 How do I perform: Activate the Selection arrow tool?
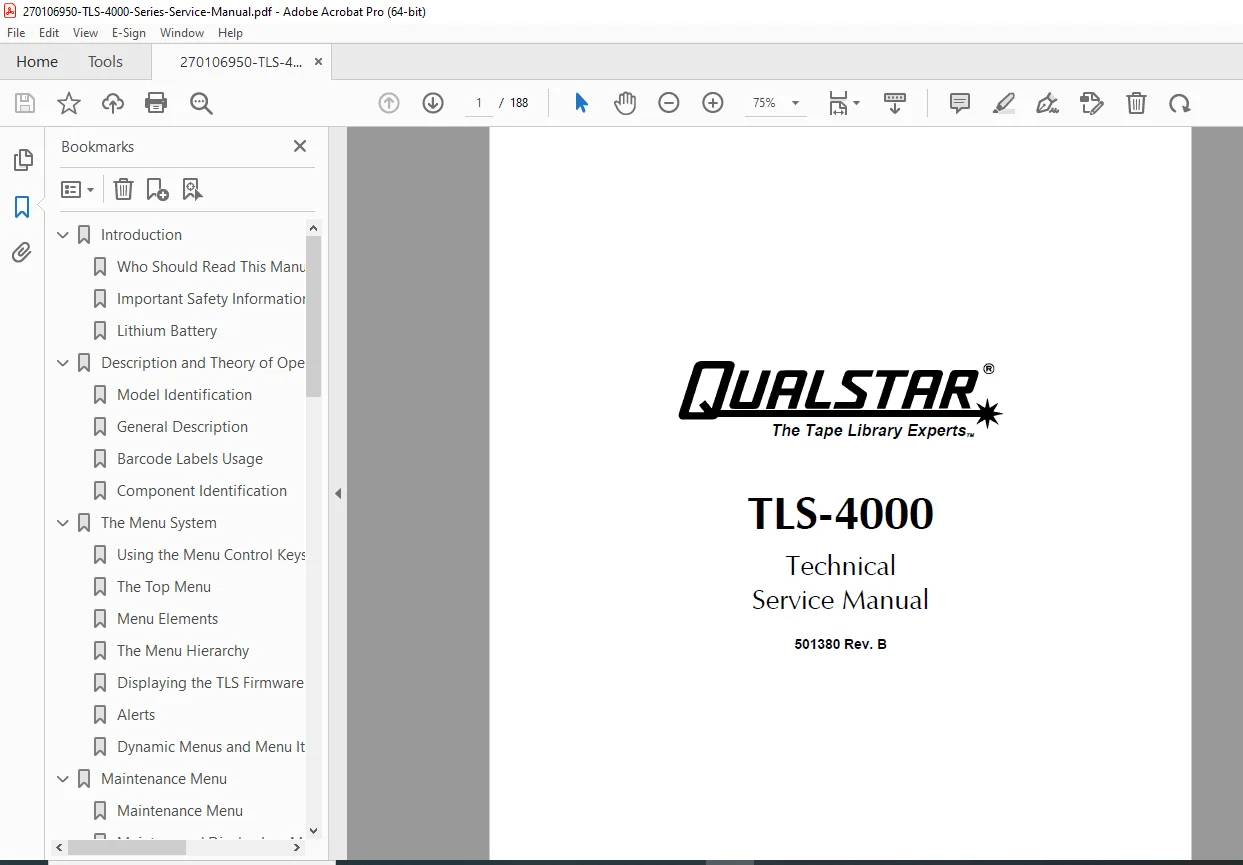click(581, 103)
